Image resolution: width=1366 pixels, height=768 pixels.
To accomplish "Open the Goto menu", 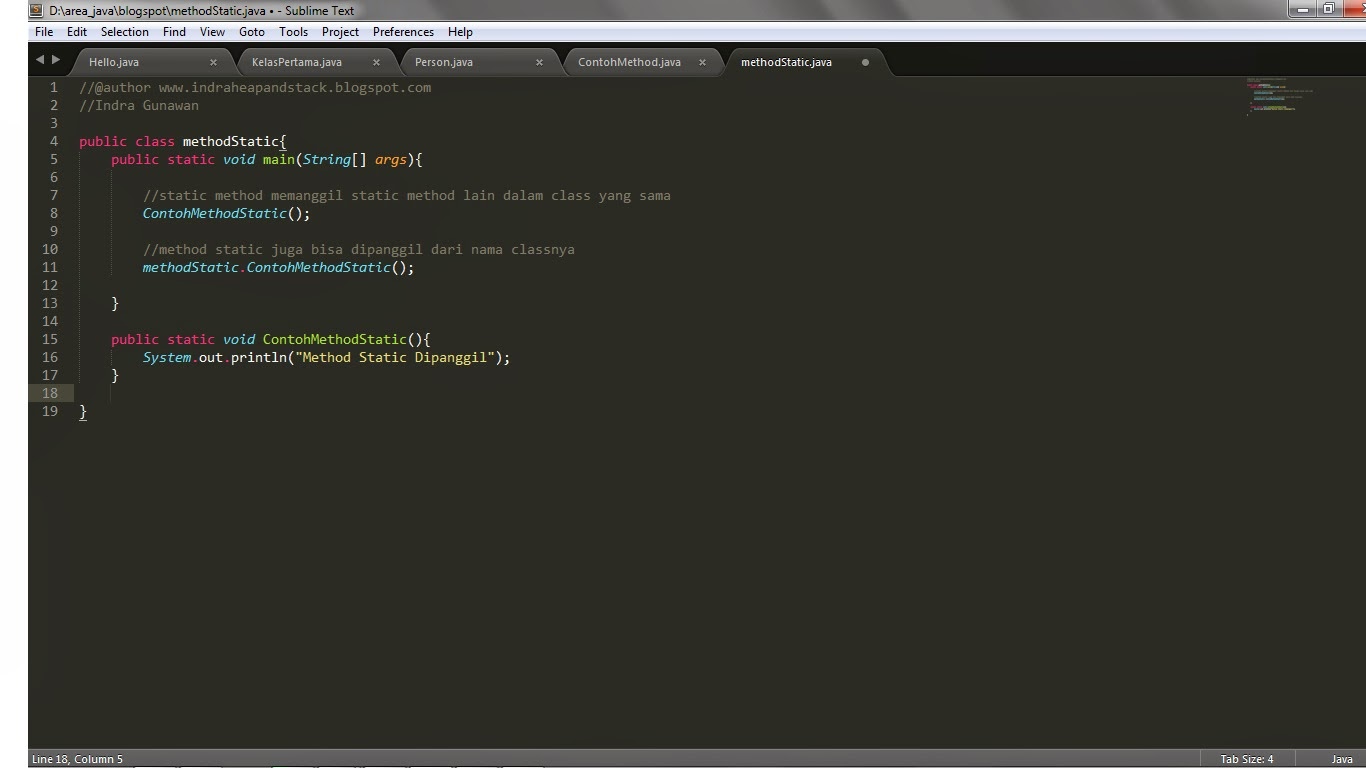I will coord(252,32).
